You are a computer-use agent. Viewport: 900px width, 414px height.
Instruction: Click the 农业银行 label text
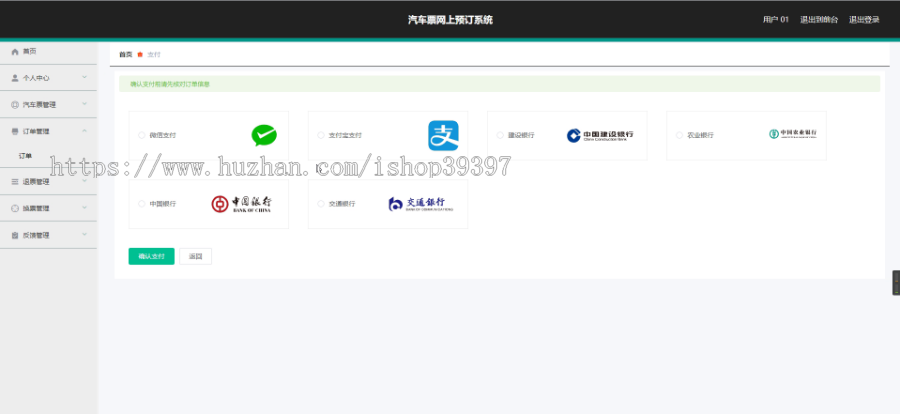pyautogui.click(x=700, y=136)
